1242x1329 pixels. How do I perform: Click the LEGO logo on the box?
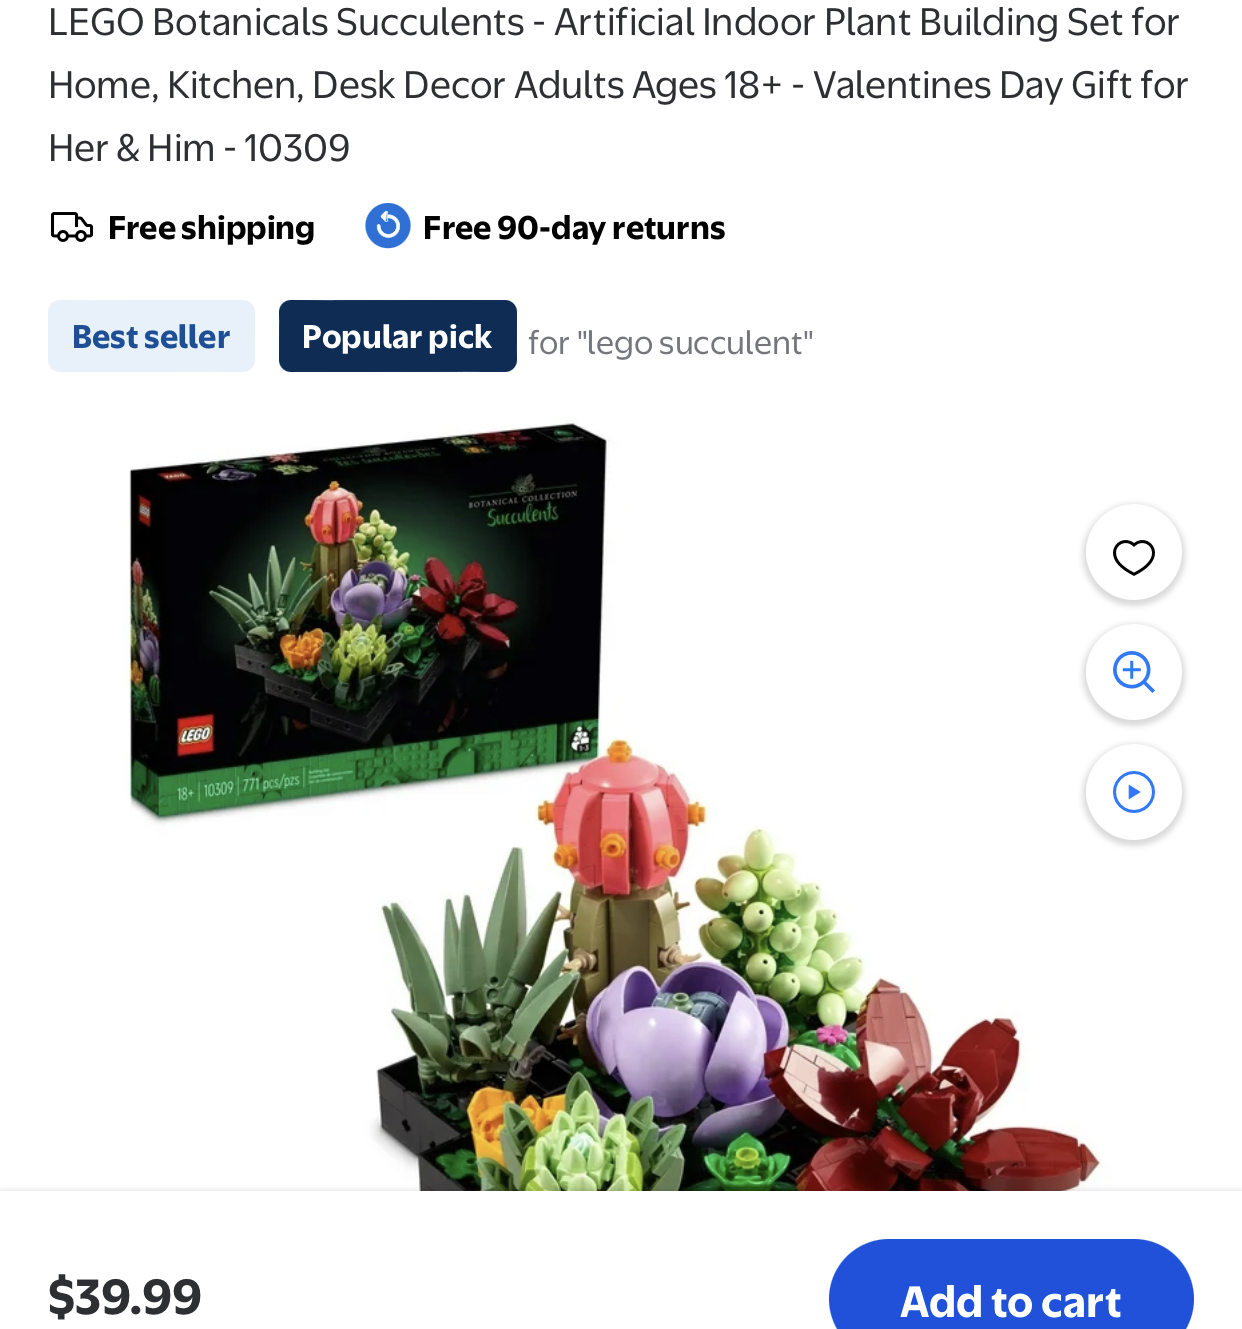point(195,735)
